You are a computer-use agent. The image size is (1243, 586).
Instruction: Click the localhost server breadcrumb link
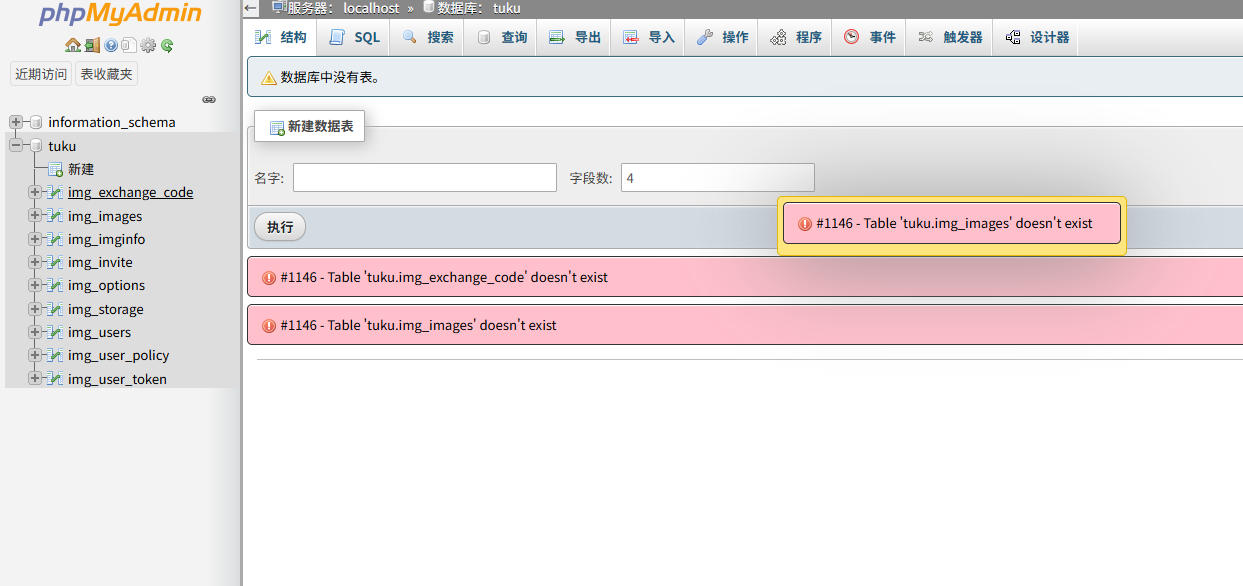click(371, 8)
